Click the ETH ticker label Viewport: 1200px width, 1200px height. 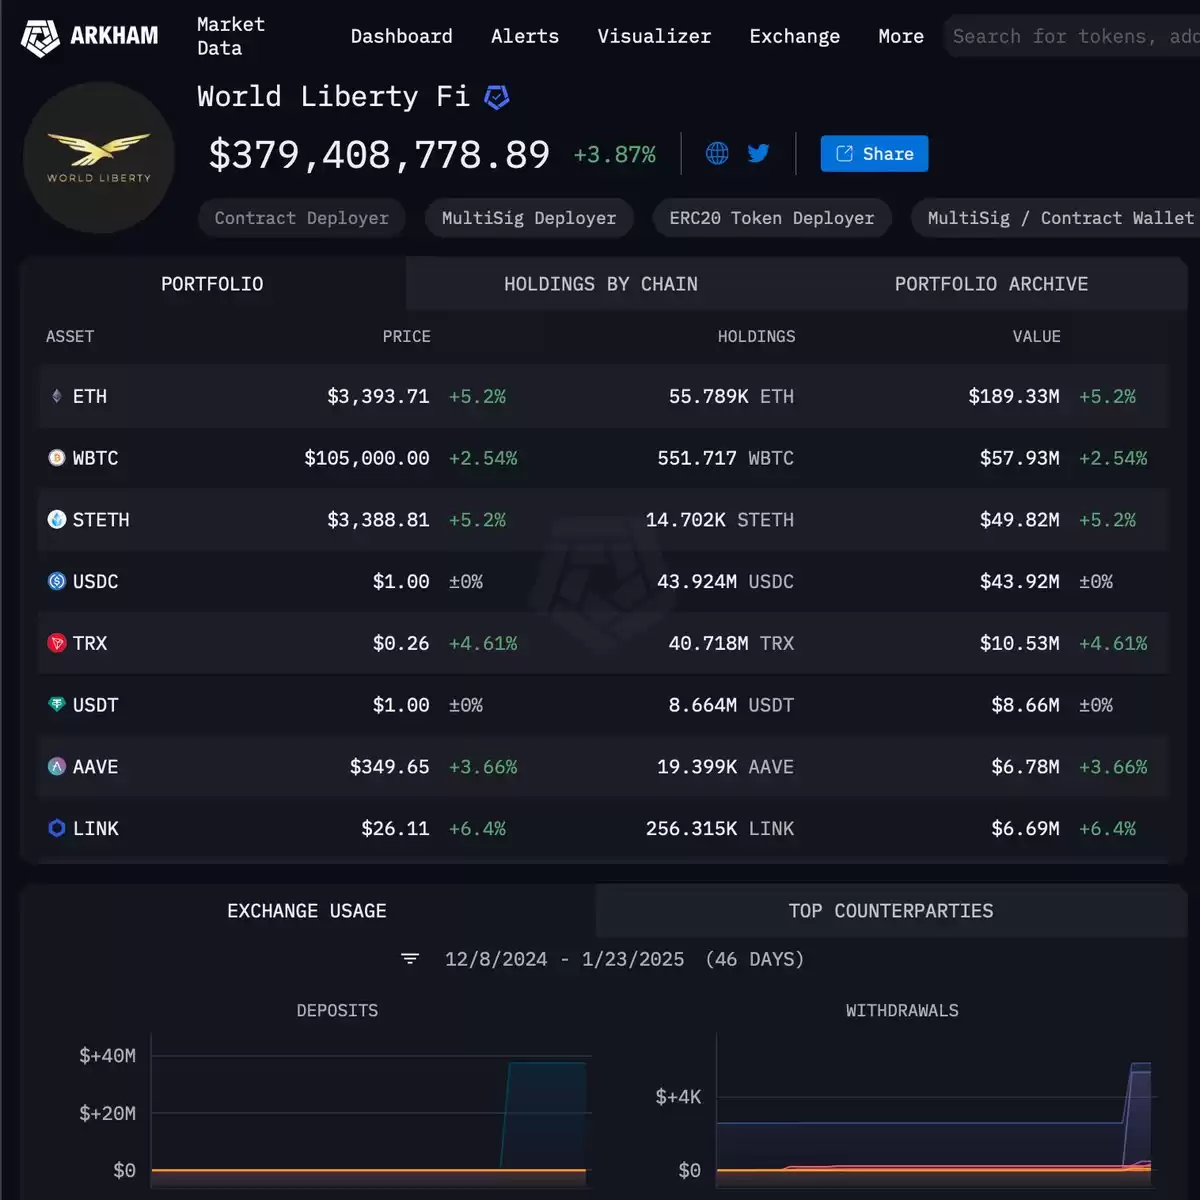pyautogui.click(x=90, y=396)
